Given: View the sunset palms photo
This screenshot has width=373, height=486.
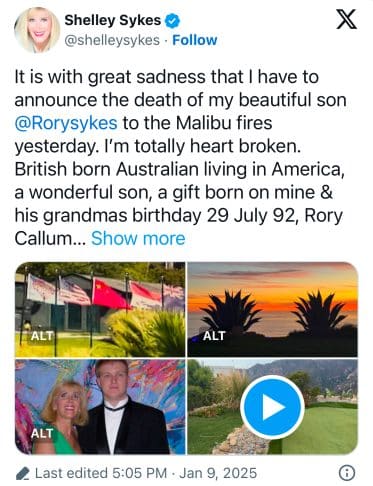Looking at the screenshot, I should [273, 309].
